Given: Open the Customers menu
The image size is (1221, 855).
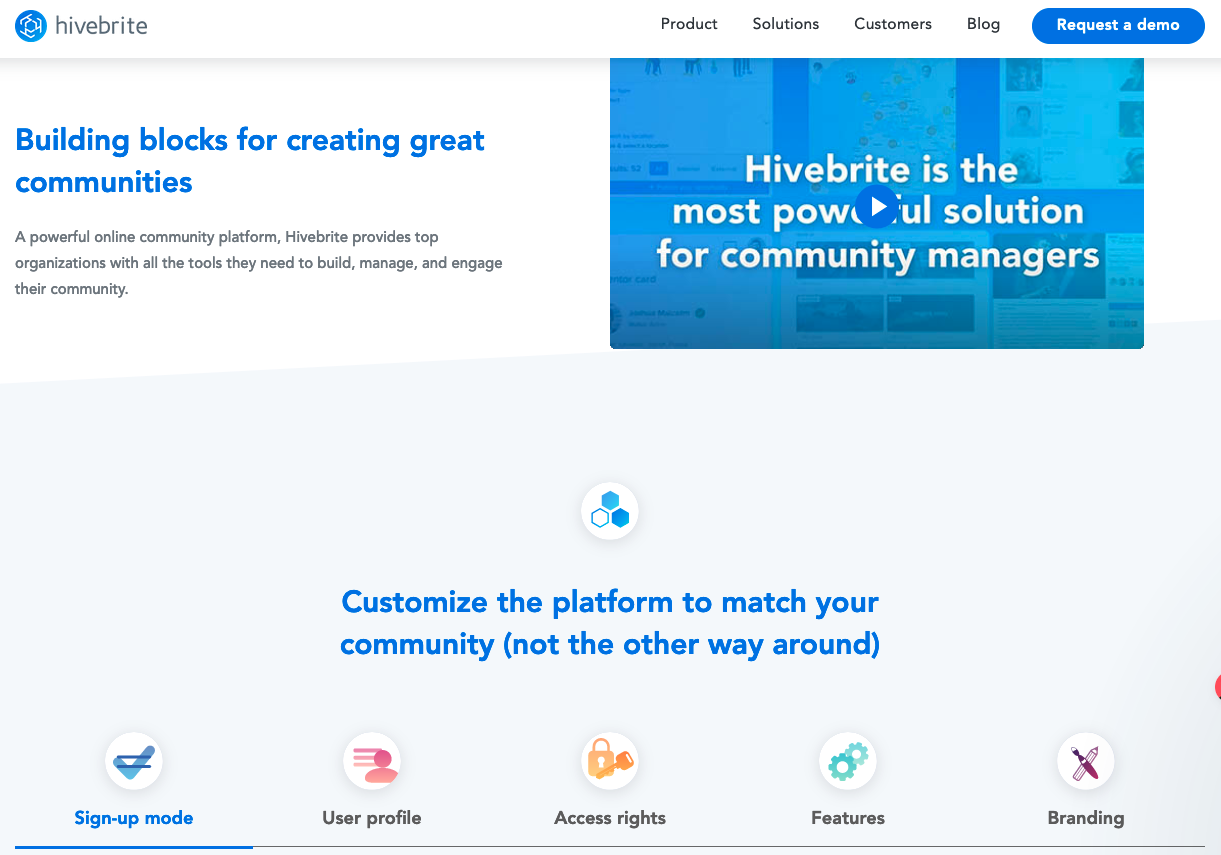Looking at the screenshot, I should click(x=893, y=24).
